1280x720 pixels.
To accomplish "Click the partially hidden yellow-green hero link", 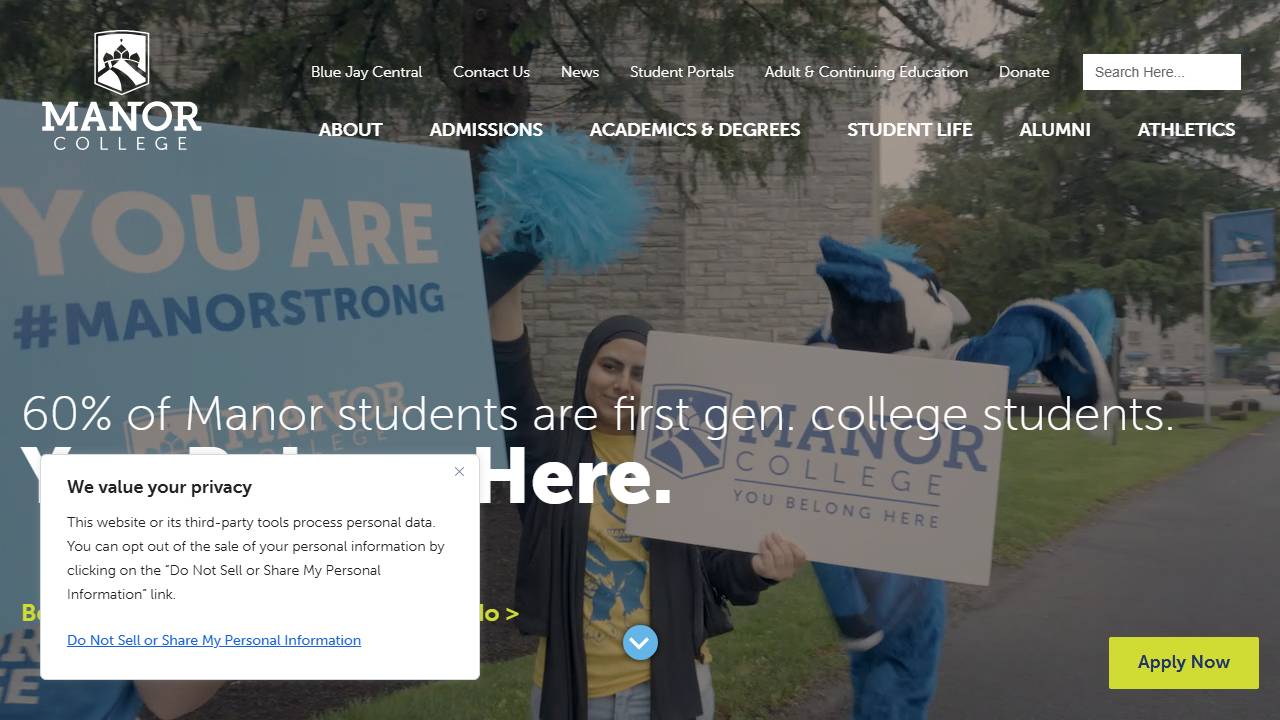I will click(x=498, y=613).
